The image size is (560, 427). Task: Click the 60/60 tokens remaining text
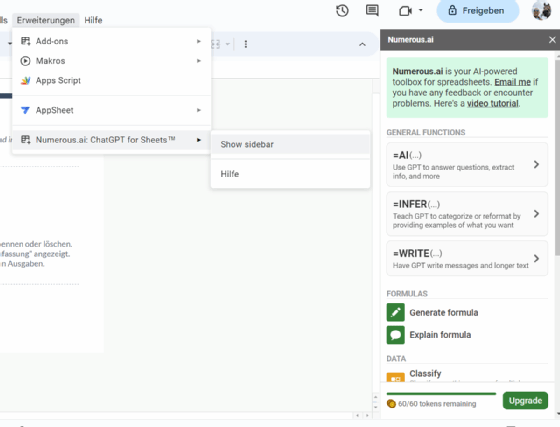[x=437, y=404]
